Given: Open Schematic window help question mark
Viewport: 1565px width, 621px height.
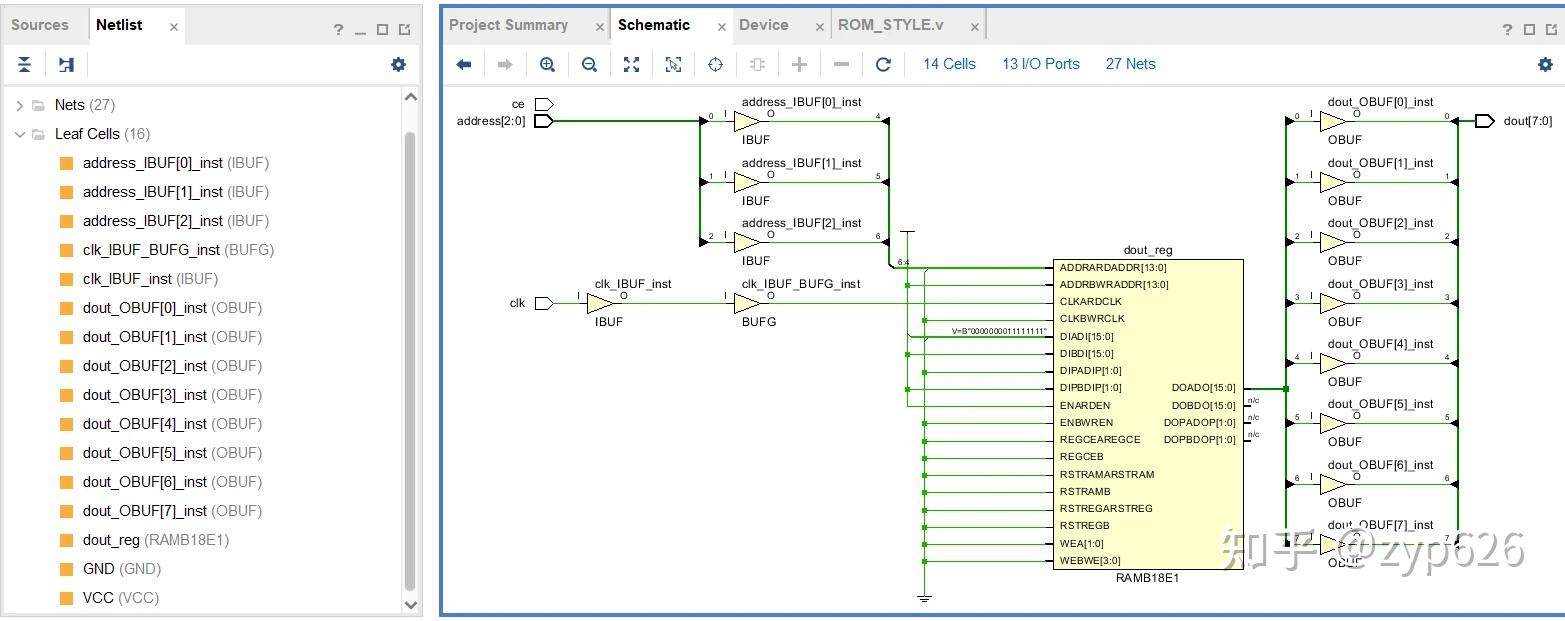Looking at the screenshot, I should tap(1507, 29).
